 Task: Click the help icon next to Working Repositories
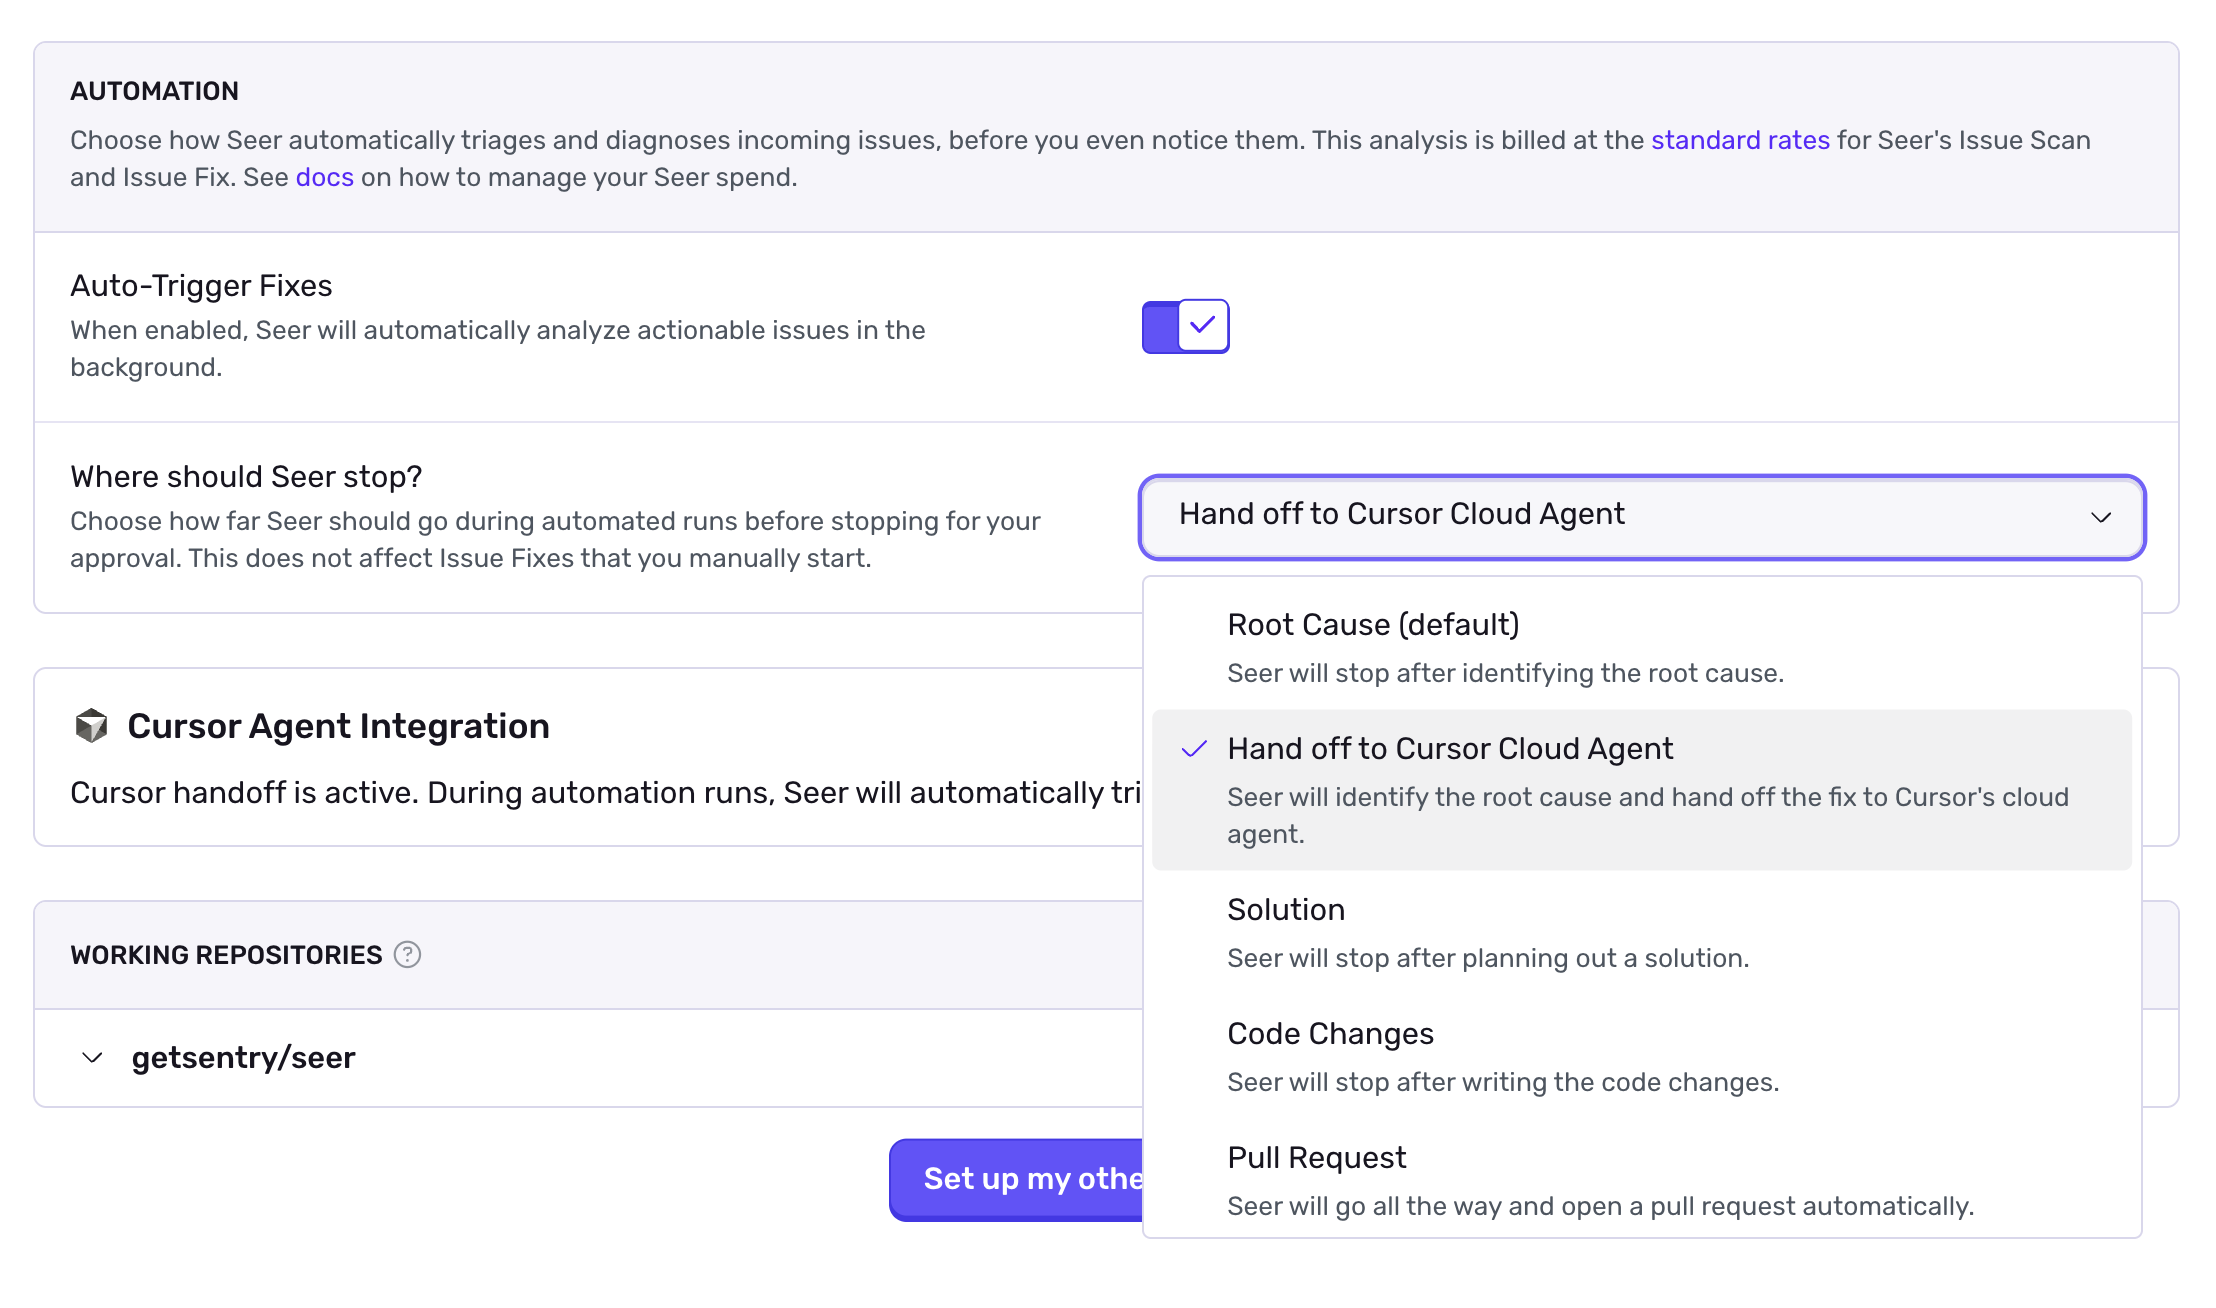click(407, 955)
